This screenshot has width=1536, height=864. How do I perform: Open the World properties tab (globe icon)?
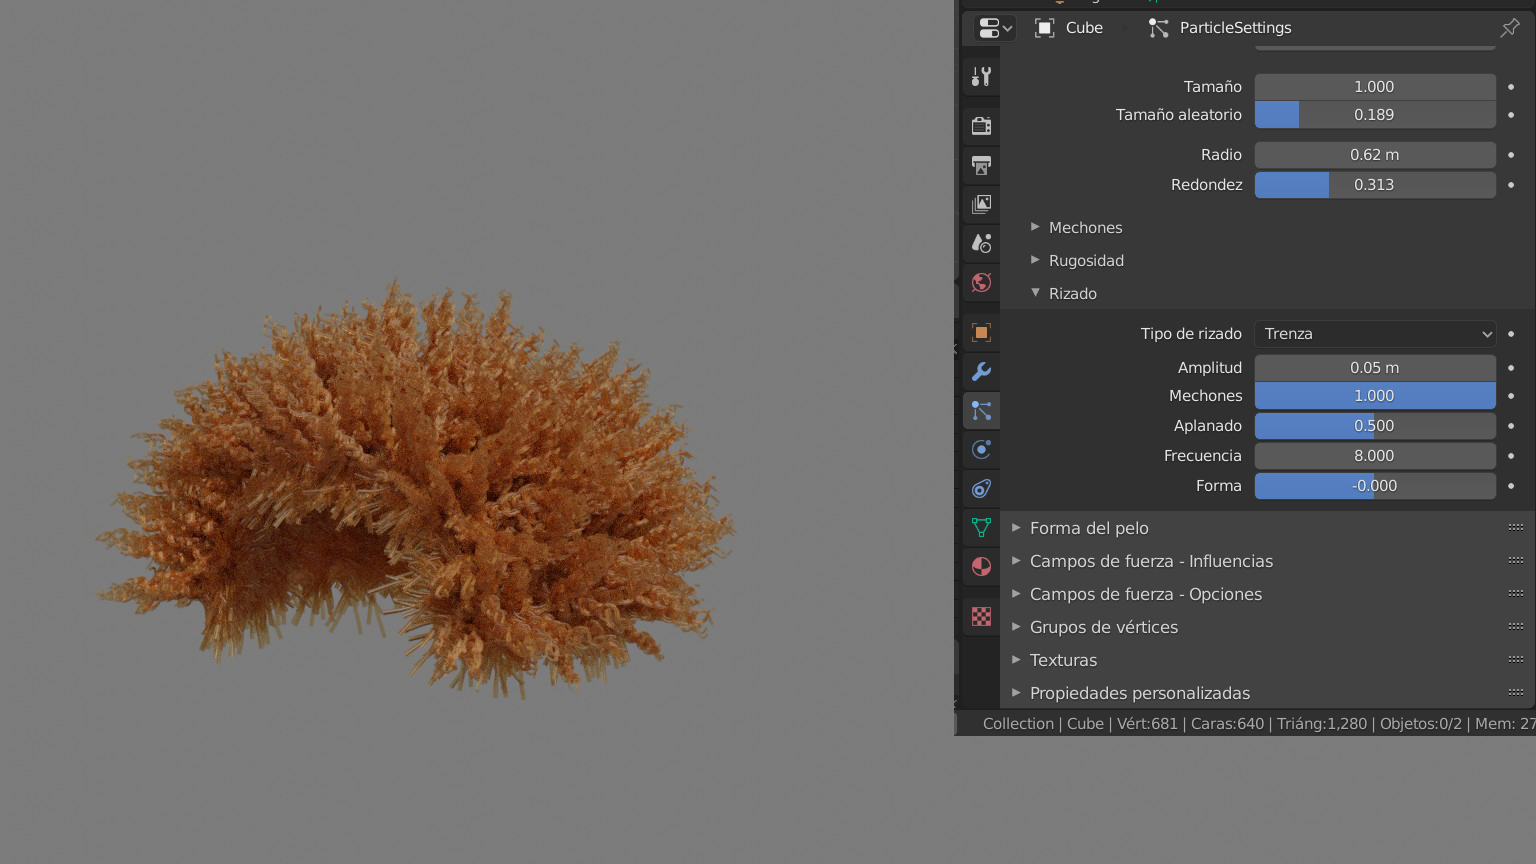coord(981,282)
